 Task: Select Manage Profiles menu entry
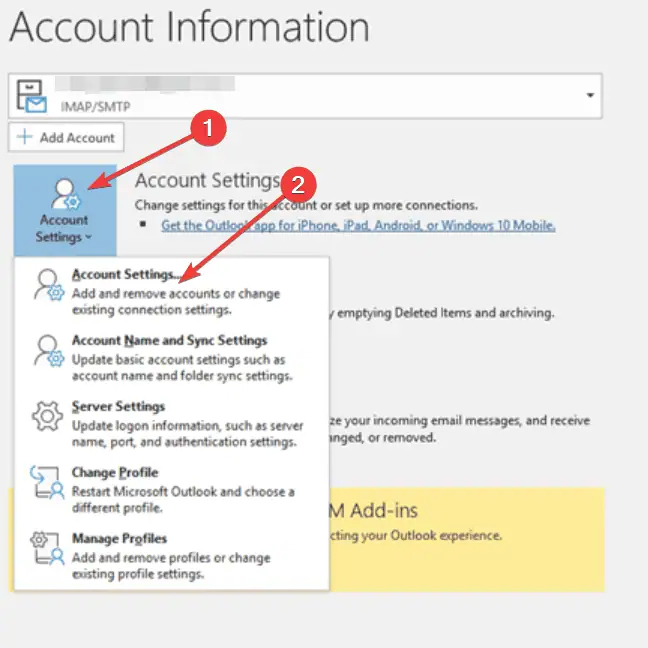coord(172,556)
